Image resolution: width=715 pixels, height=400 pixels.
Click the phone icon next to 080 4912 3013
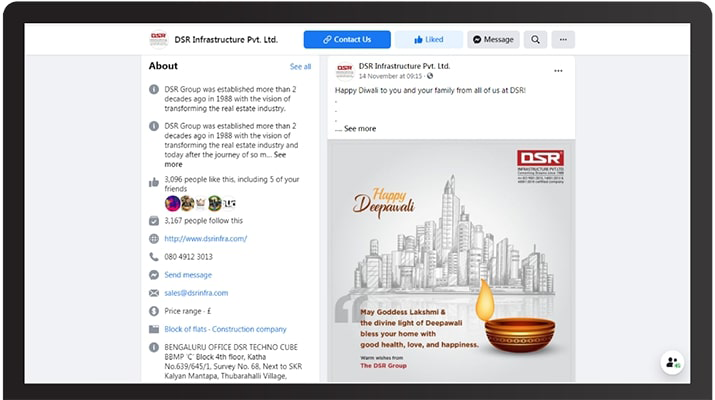point(154,257)
